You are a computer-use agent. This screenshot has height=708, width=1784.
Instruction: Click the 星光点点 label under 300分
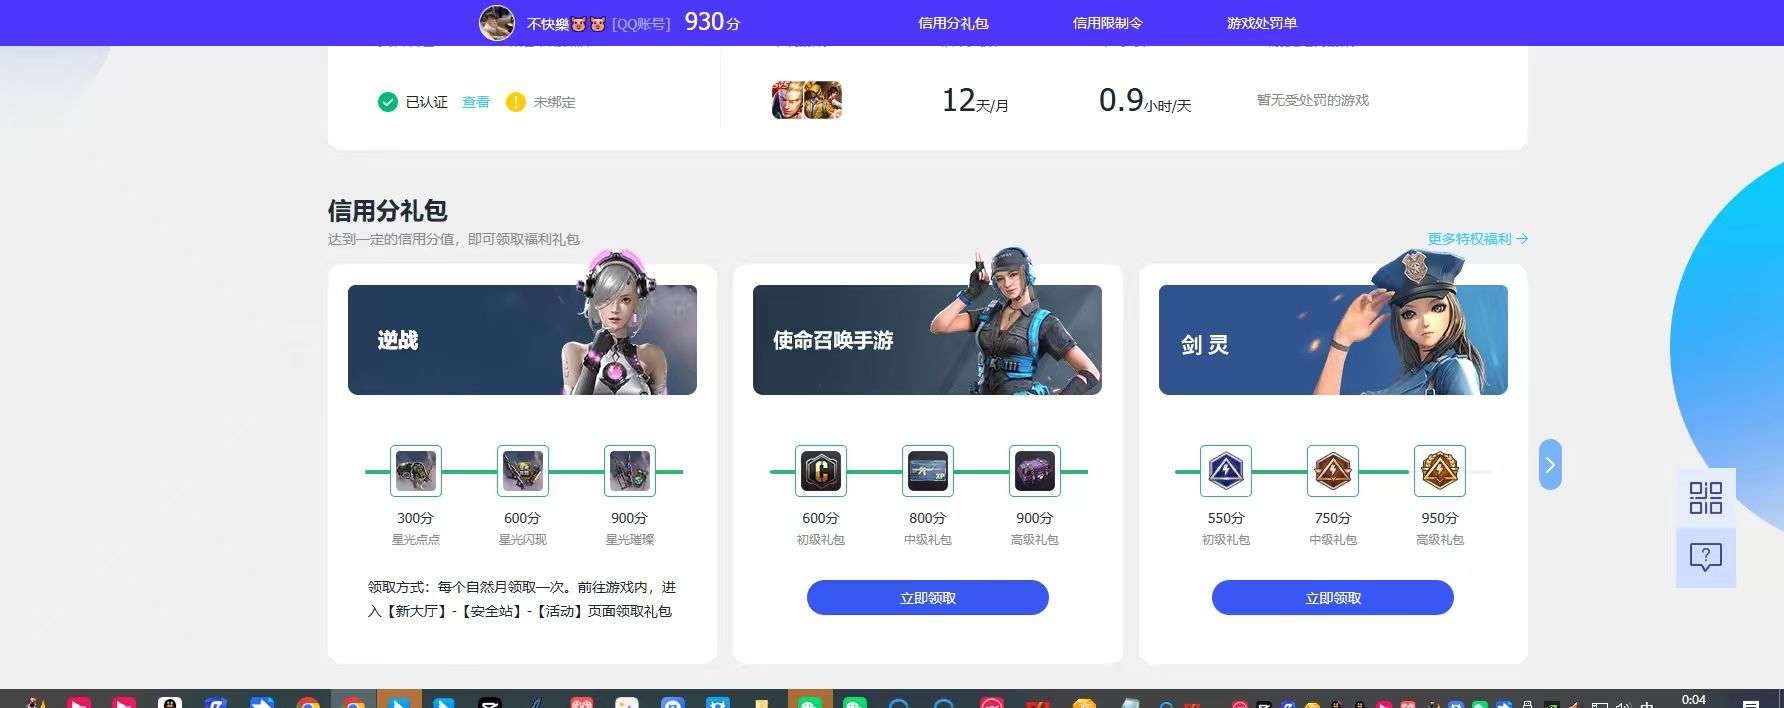click(416, 540)
